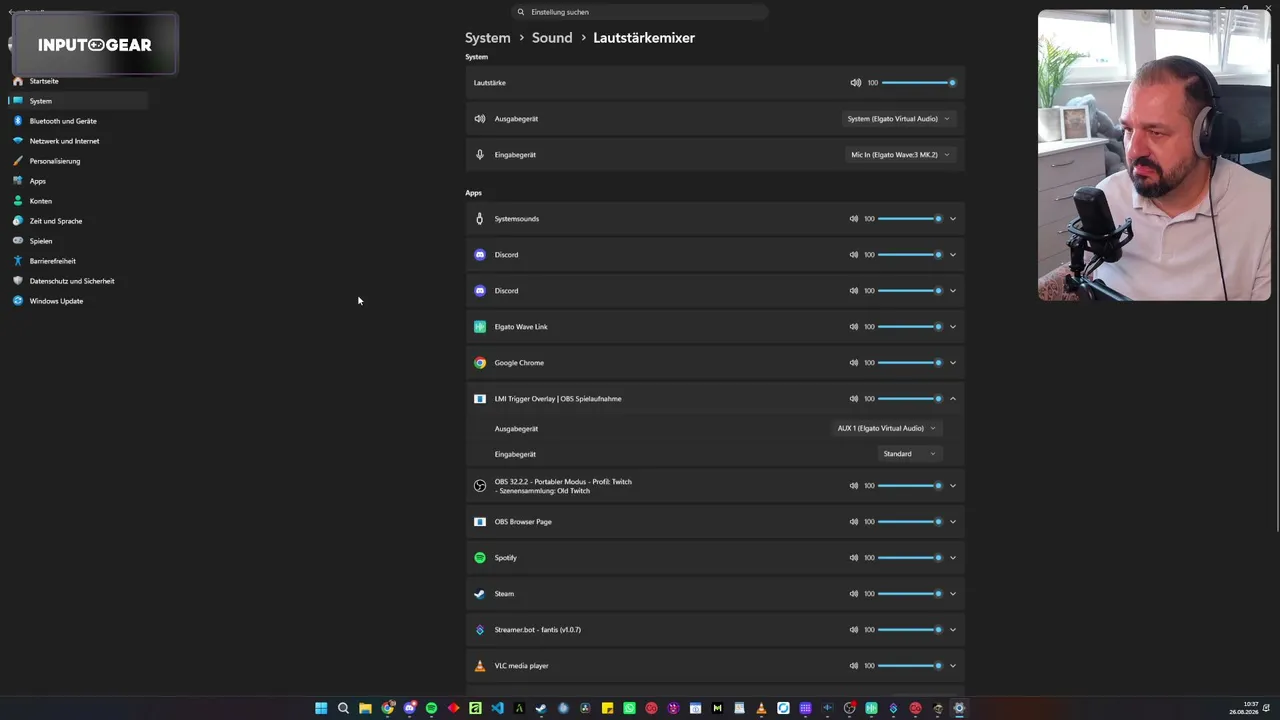Click the Netzwerk und Internet wifi icon
Viewport: 1280px width, 720px height.
click(18, 141)
